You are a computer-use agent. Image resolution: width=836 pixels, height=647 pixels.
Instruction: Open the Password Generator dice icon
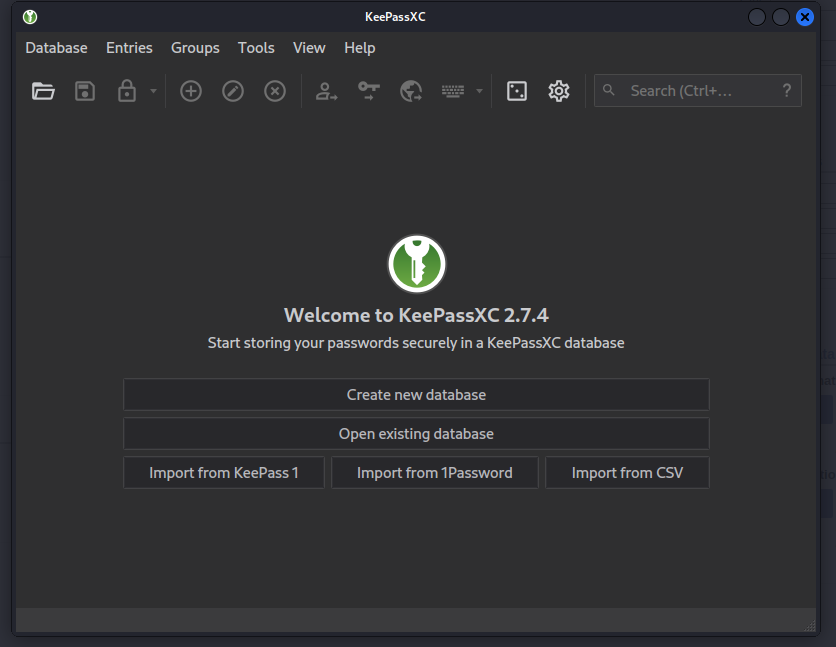click(x=517, y=91)
